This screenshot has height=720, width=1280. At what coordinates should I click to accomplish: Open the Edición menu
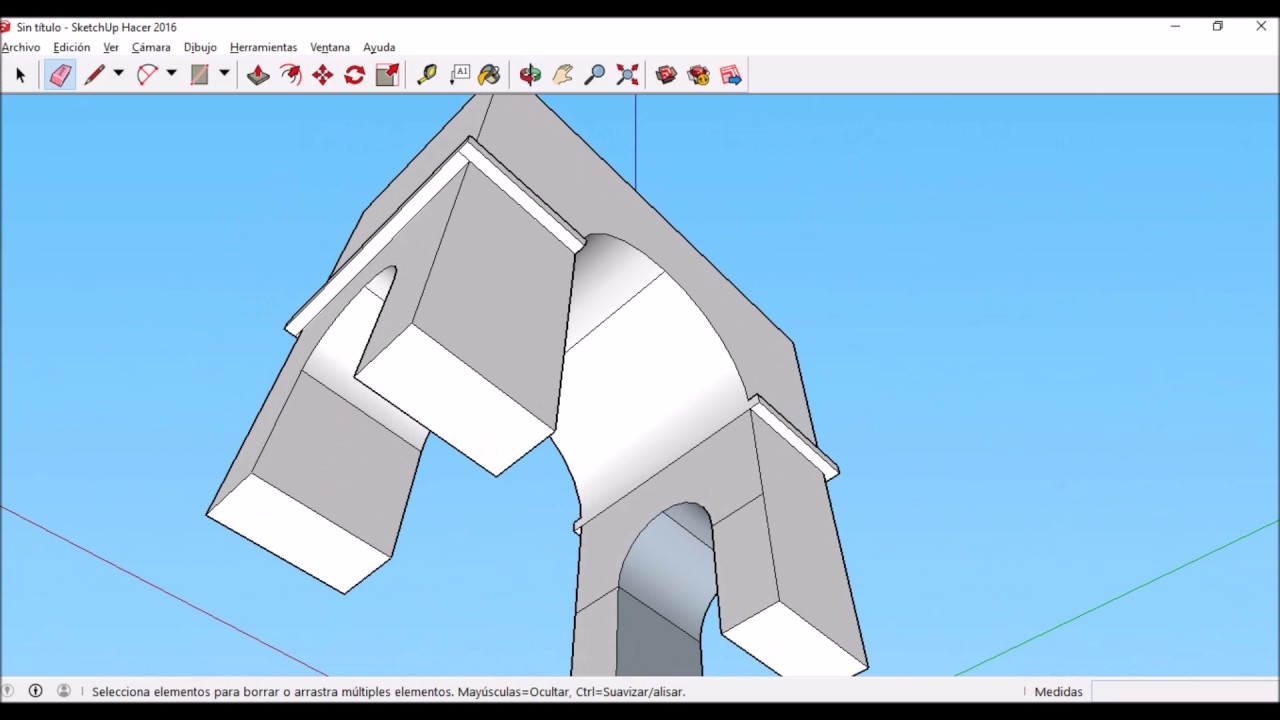(71, 47)
